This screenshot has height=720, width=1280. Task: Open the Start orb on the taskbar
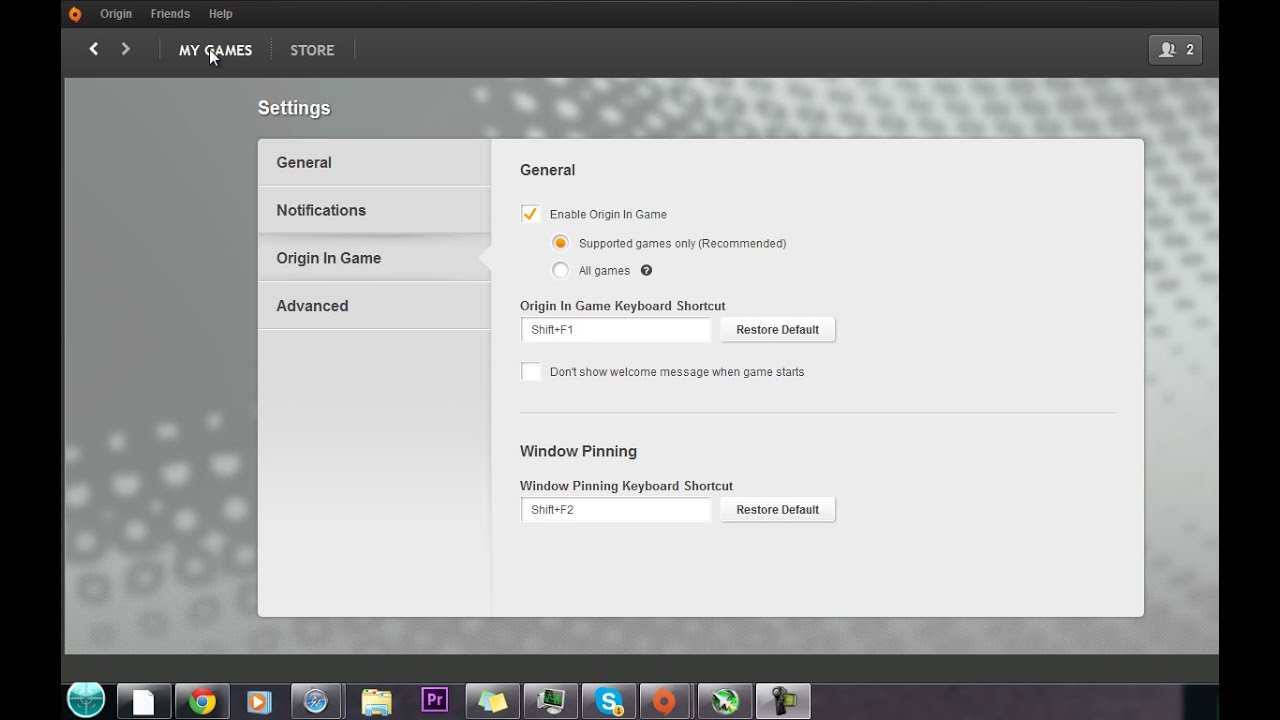click(86, 700)
